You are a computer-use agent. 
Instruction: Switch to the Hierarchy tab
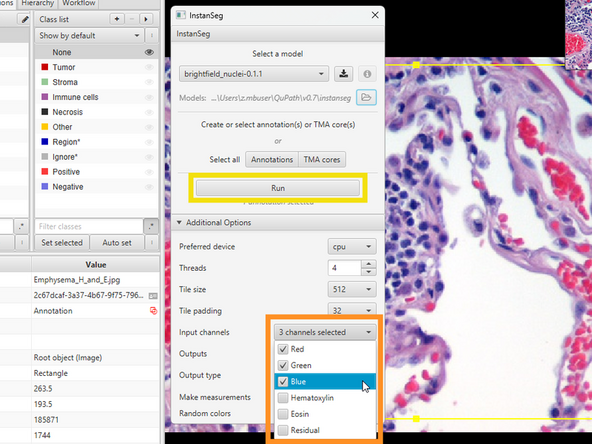[38, 3]
